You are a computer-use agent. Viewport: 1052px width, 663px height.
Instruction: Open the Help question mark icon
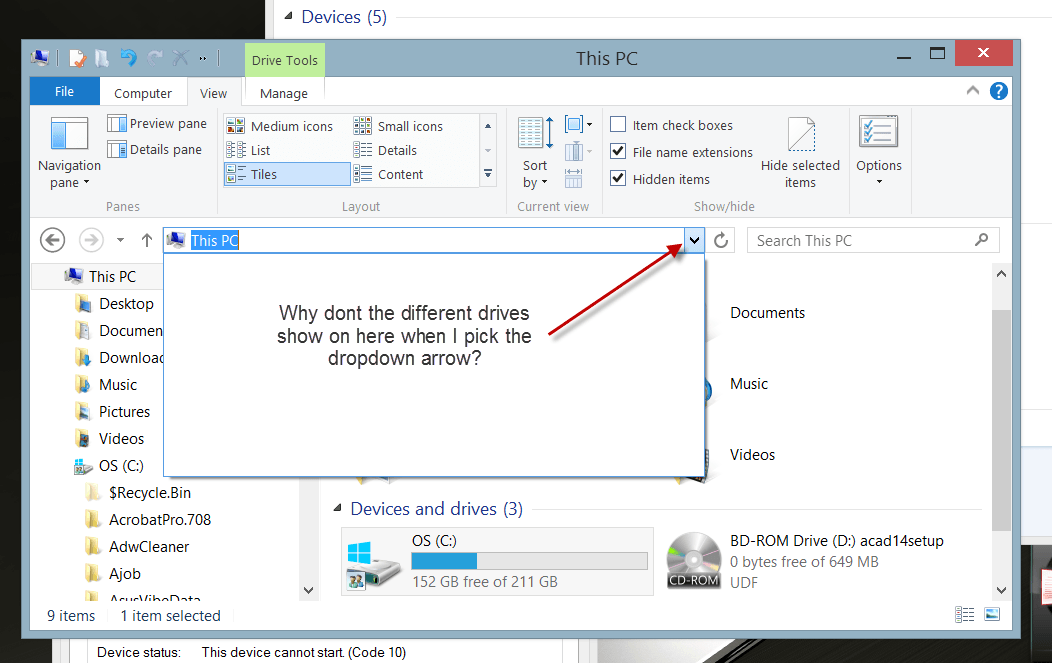click(998, 91)
